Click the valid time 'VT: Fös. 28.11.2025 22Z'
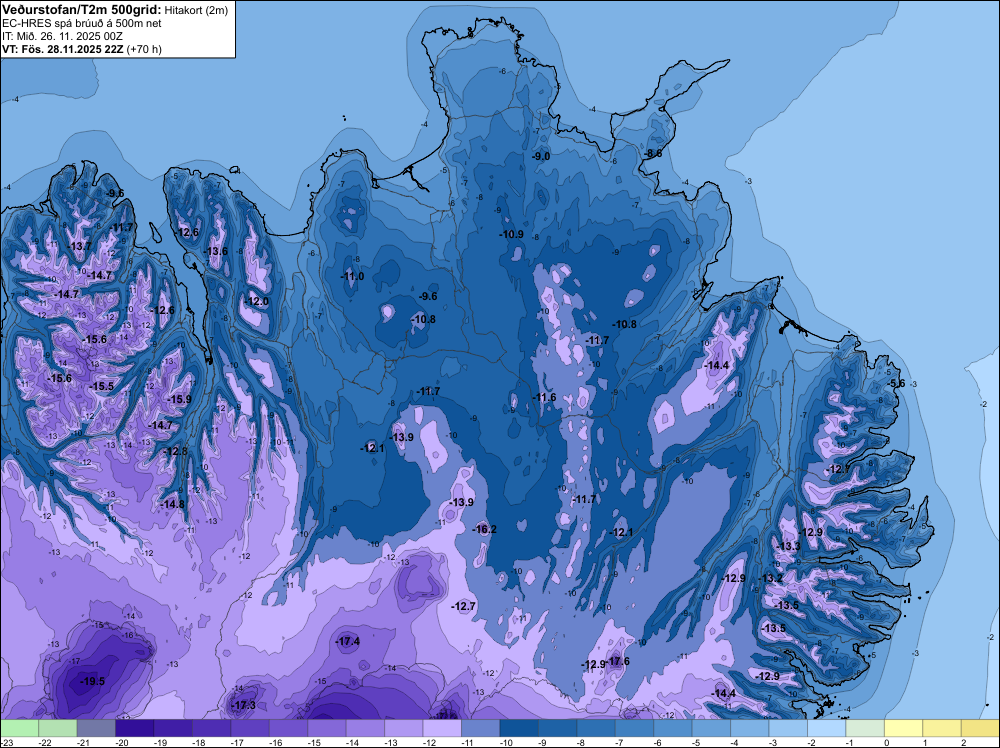The width and height of the screenshot is (1000, 748). pyautogui.click(x=63, y=48)
